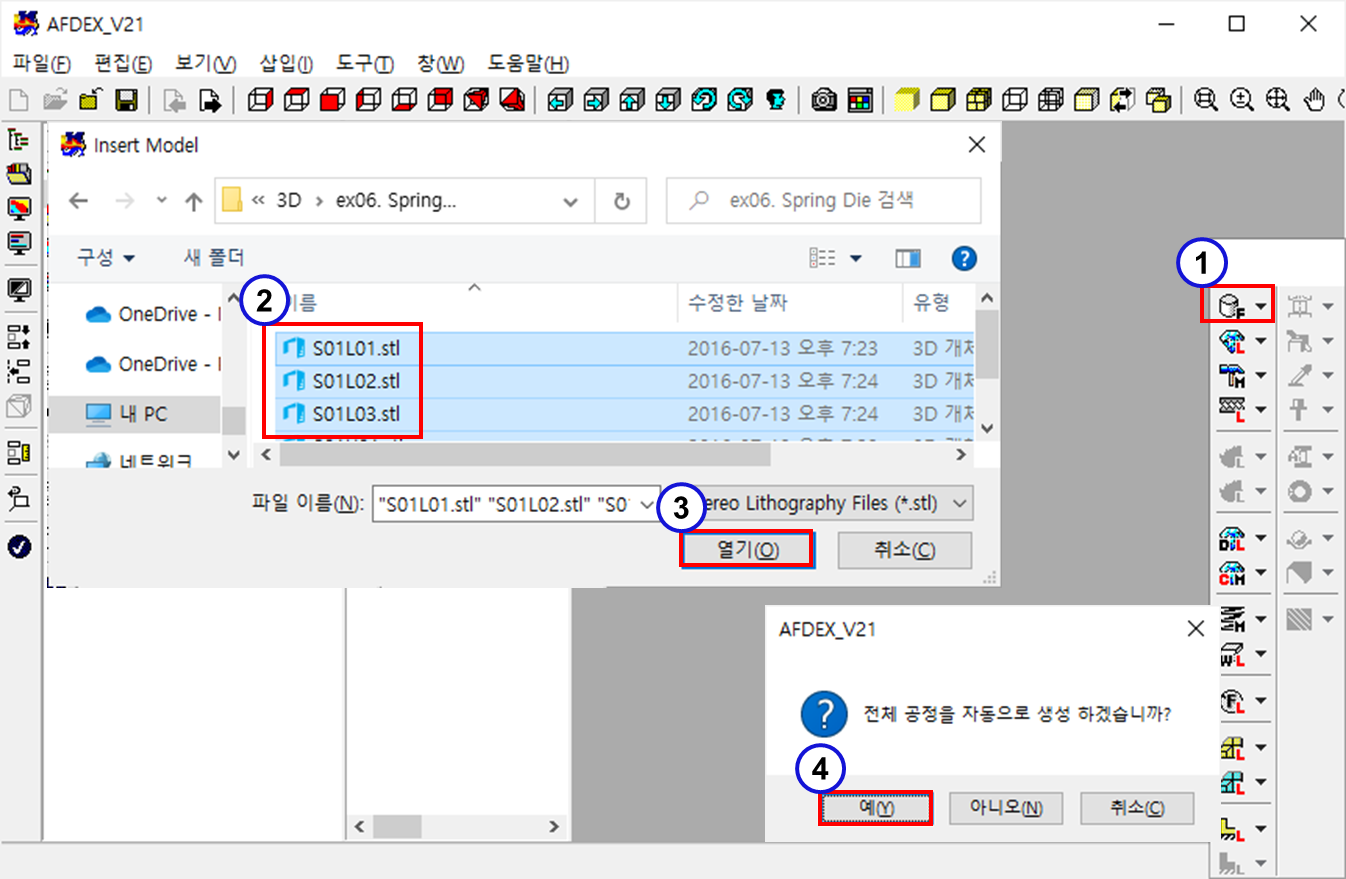1346x879 pixels.
Task: Open the file type filter dropdown
Action: [961, 503]
